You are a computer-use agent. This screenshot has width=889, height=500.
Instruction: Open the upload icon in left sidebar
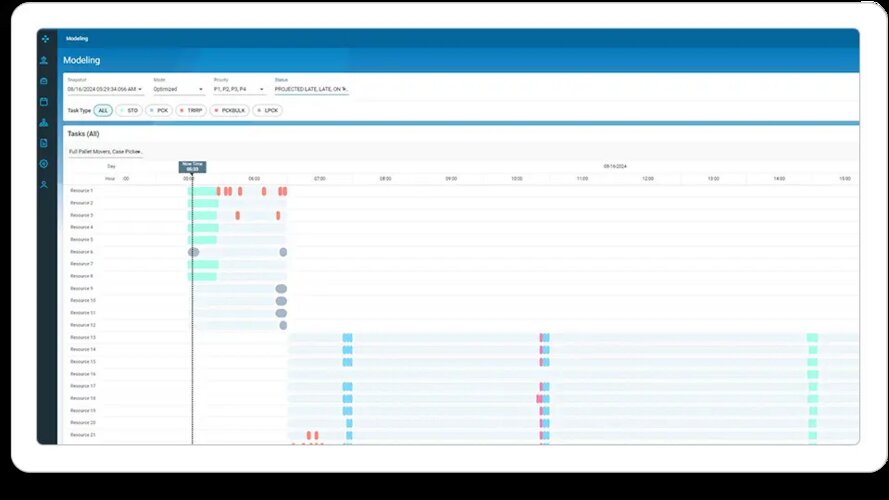click(x=44, y=60)
